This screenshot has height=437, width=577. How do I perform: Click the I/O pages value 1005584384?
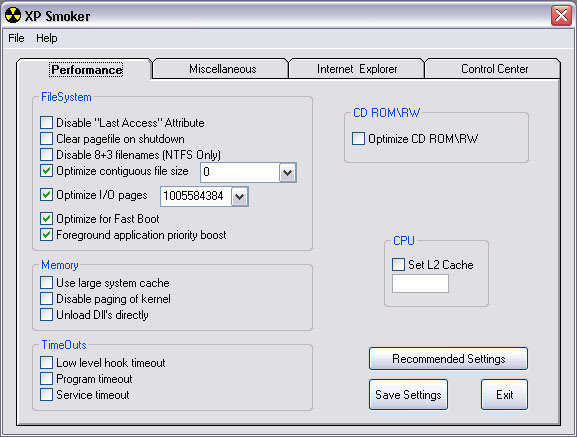(196, 196)
